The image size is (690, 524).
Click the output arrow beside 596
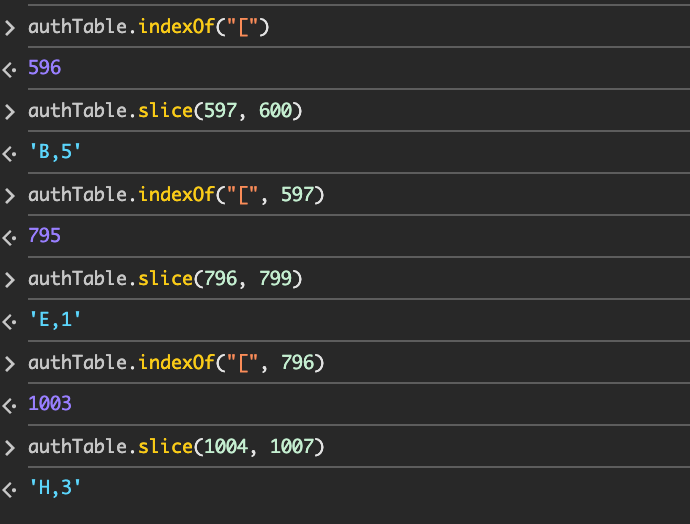pos(9,69)
